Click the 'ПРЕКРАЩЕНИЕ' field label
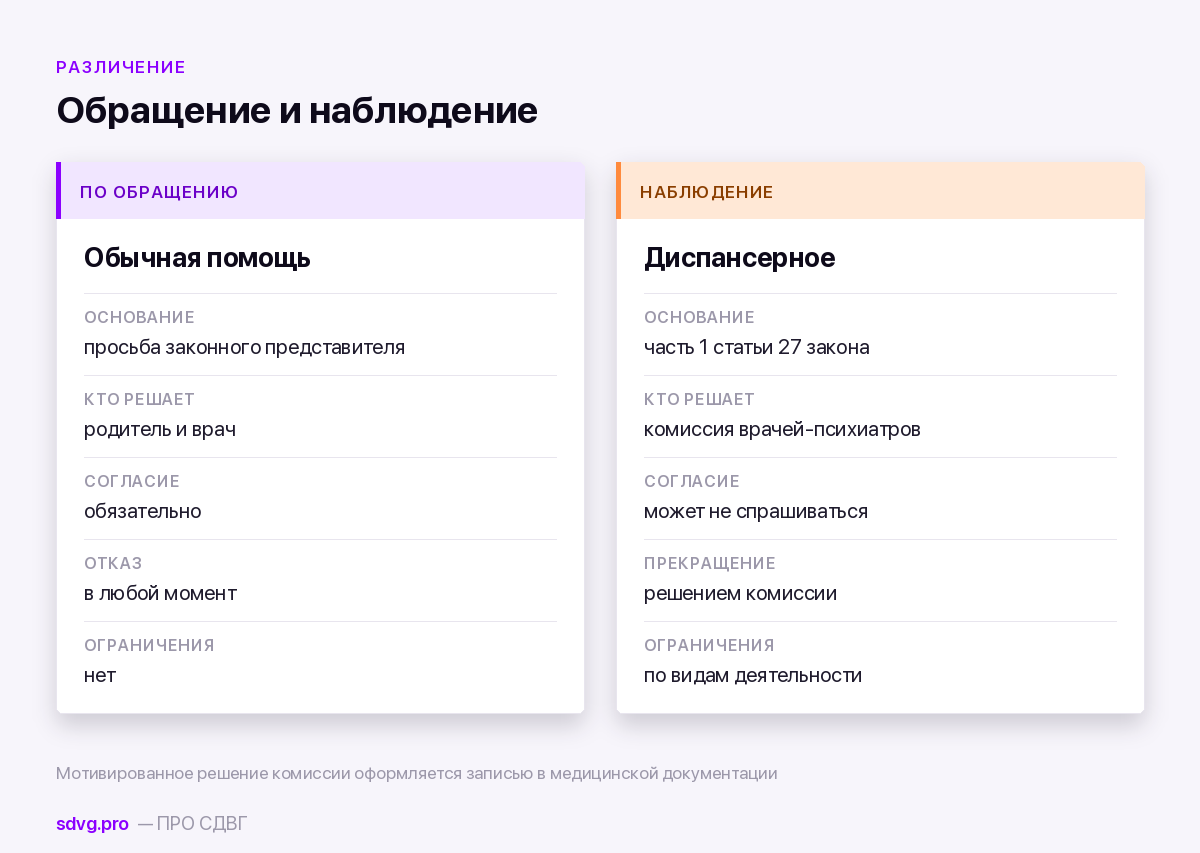This screenshot has height=853, width=1200. tap(710, 564)
